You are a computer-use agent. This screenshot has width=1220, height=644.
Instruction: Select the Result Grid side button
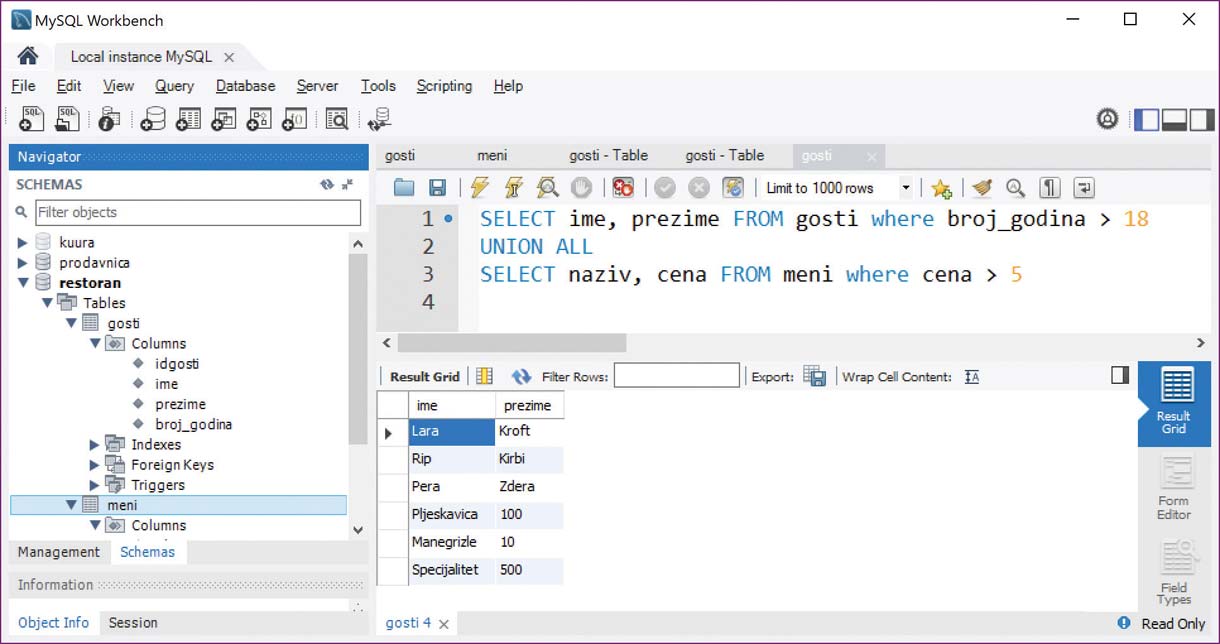pyautogui.click(x=1174, y=402)
